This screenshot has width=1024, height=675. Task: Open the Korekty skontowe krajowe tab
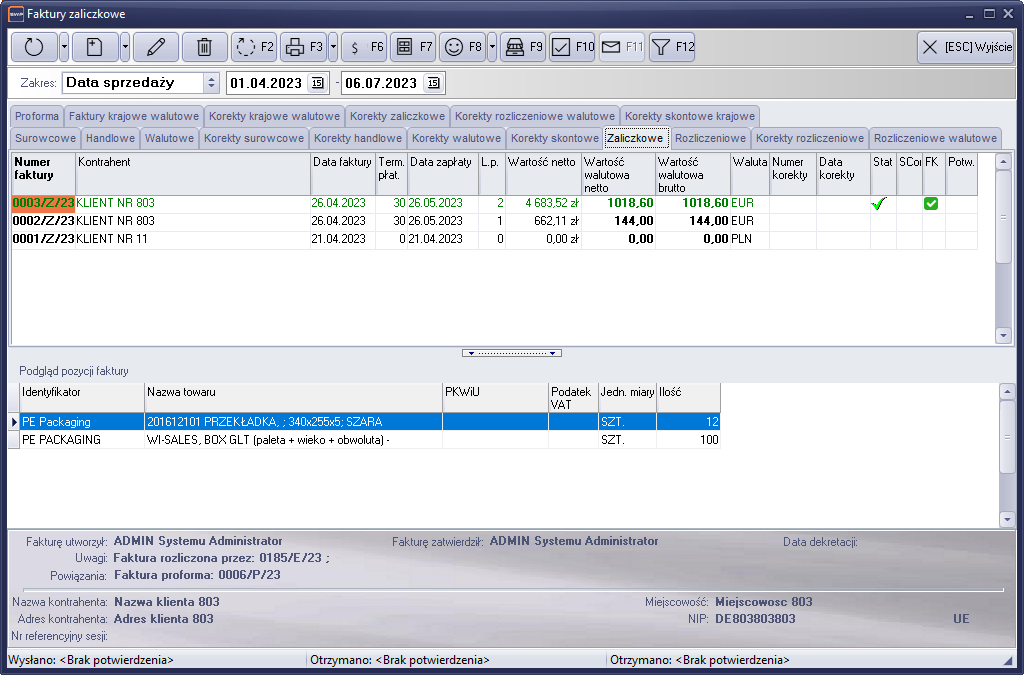(x=690, y=116)
